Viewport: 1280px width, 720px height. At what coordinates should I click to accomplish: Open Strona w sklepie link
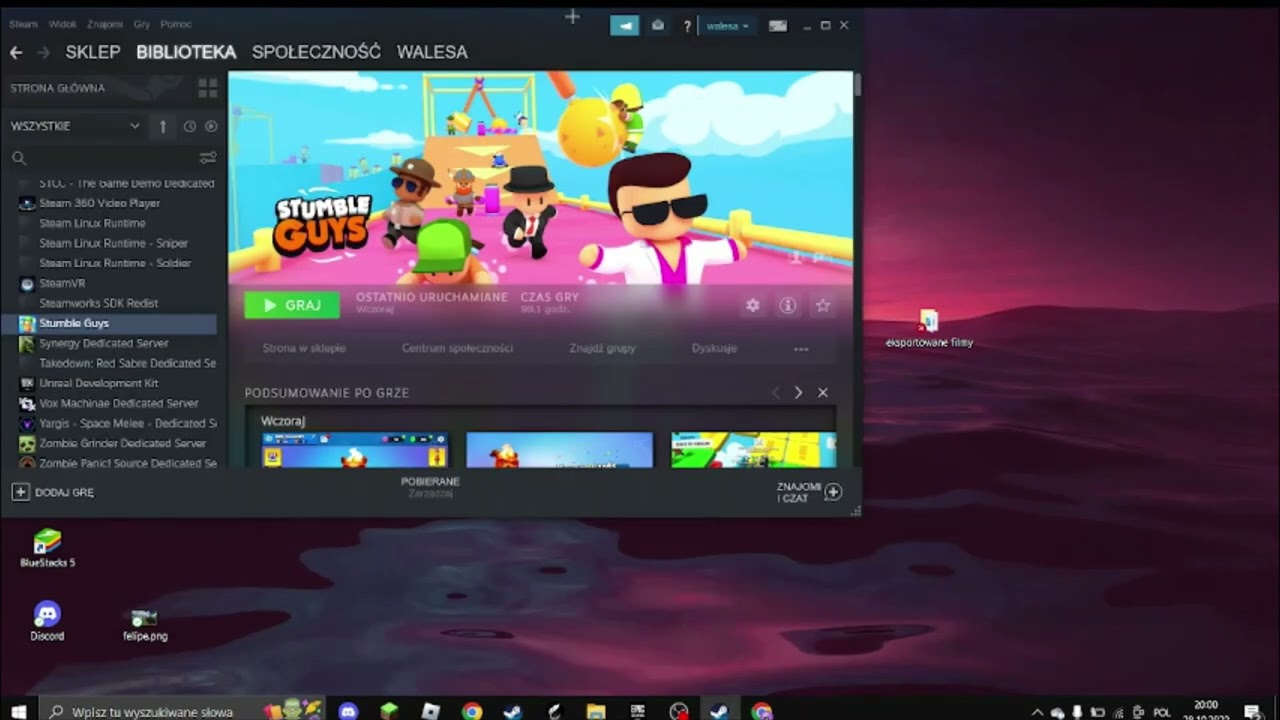pos(304,348)
